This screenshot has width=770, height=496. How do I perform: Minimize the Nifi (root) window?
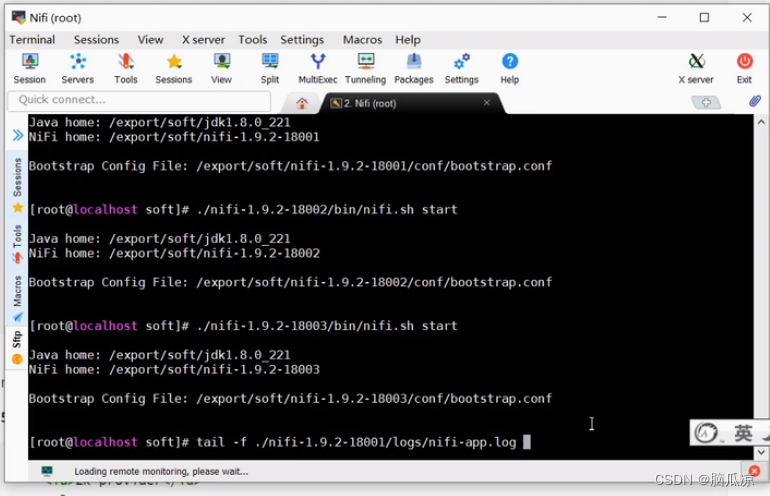662,18
